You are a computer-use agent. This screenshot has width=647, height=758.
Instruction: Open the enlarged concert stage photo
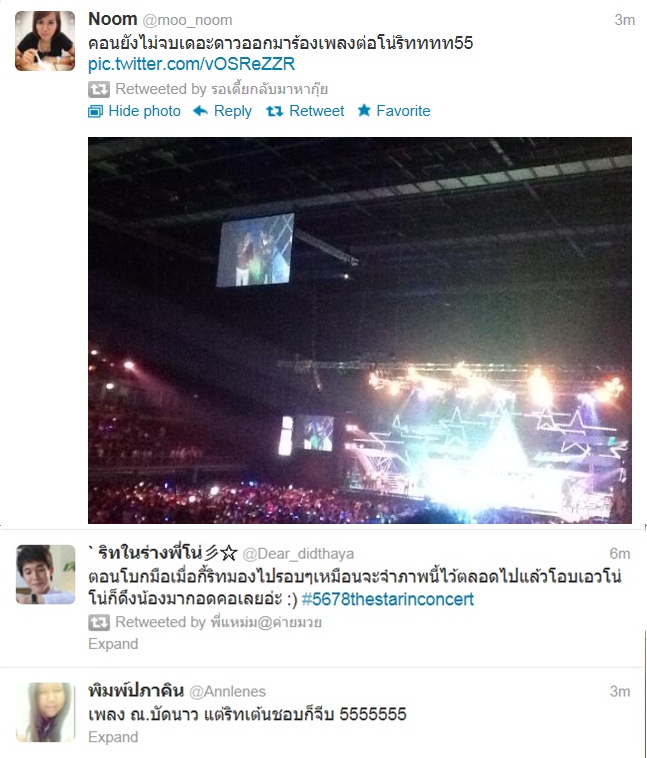[360, 330]
